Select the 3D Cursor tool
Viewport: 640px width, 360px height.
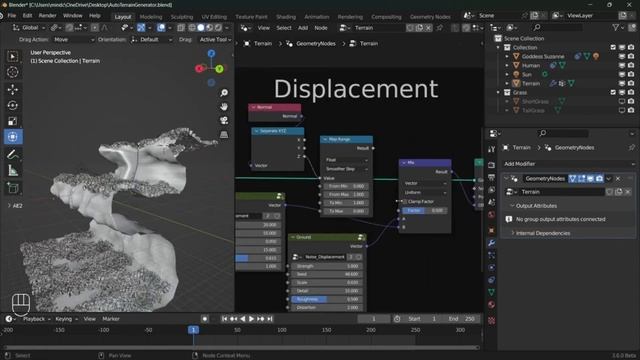pyautogui.click(x=13, y=72)
